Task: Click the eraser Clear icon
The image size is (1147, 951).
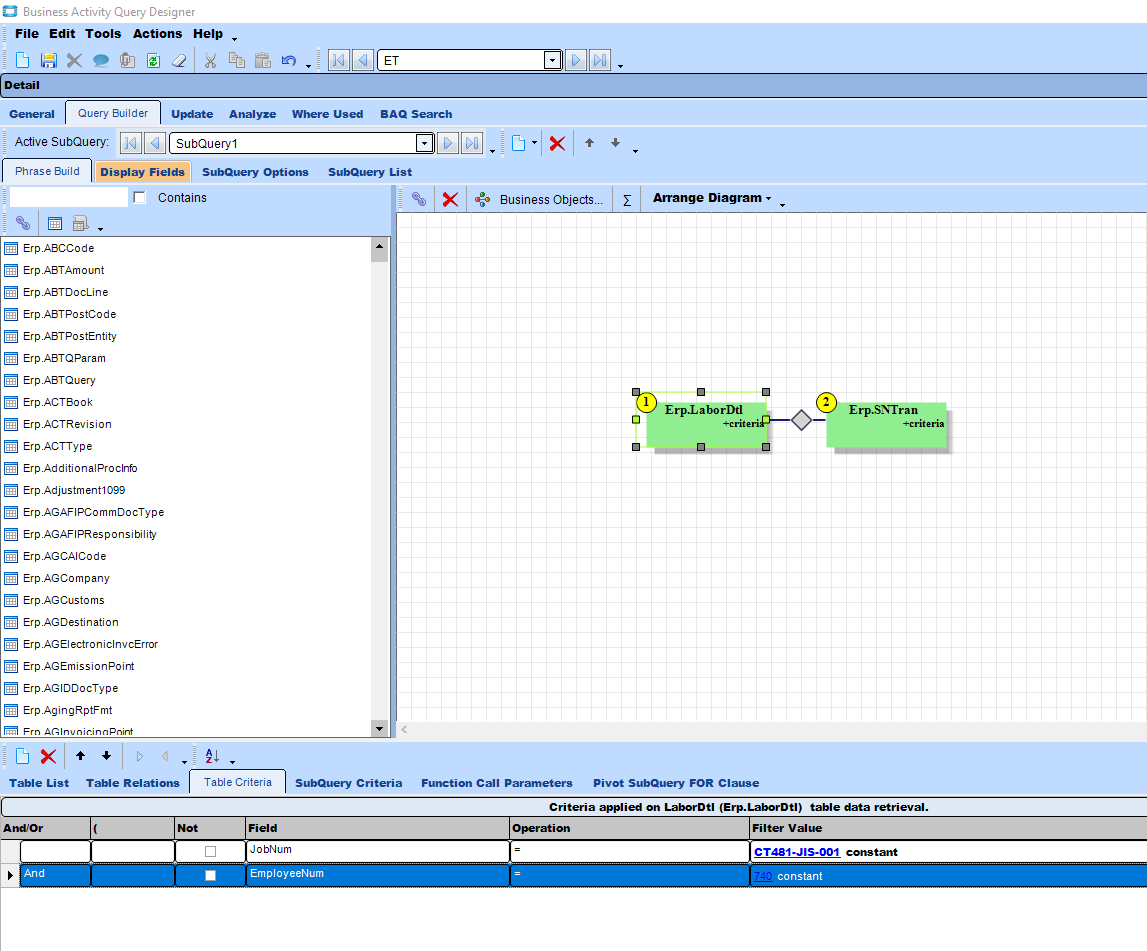Action: tap(180, 60)
